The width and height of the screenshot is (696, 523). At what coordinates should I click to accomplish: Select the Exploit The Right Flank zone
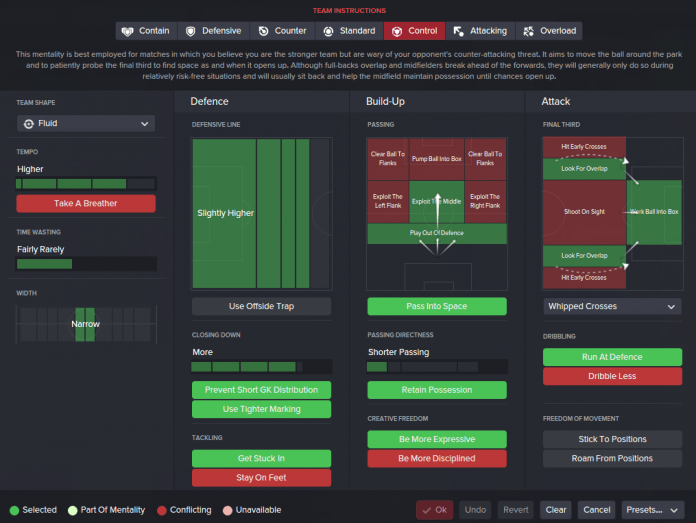(x=485, y=201)
